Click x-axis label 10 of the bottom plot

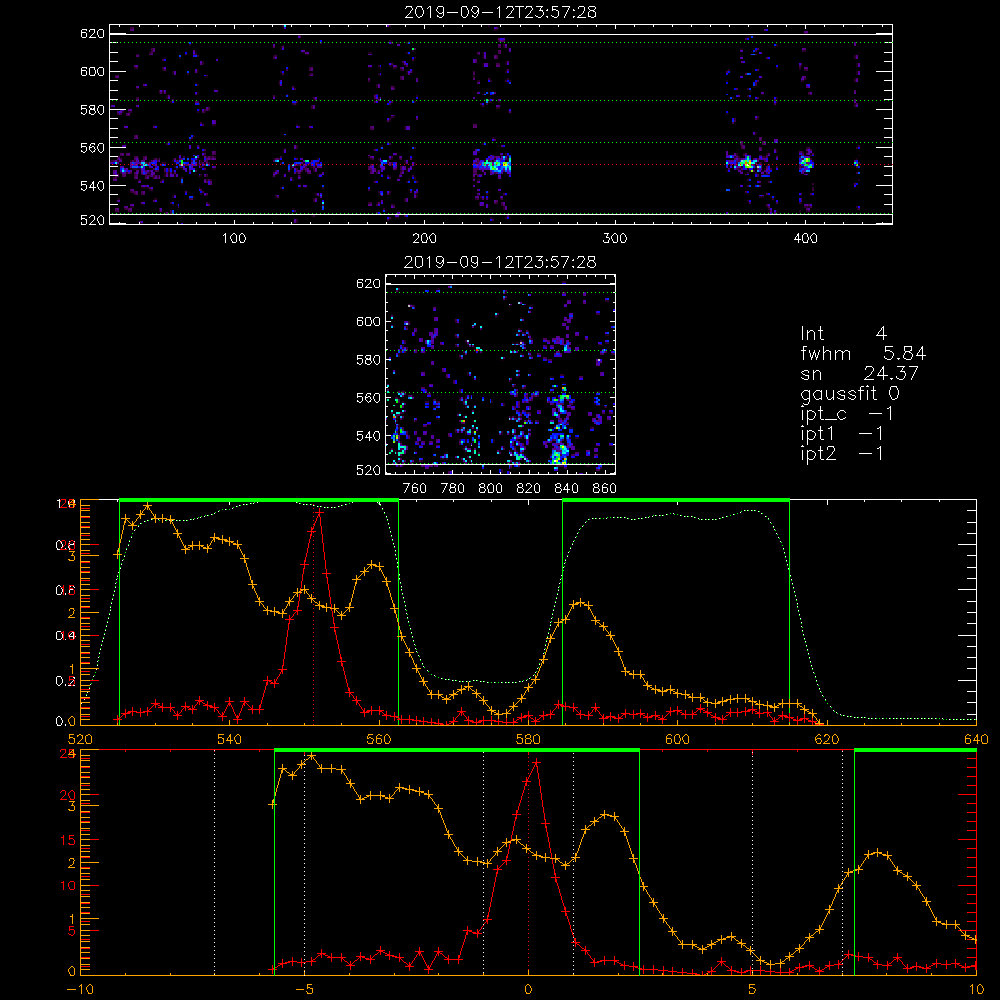pos(976,990)
